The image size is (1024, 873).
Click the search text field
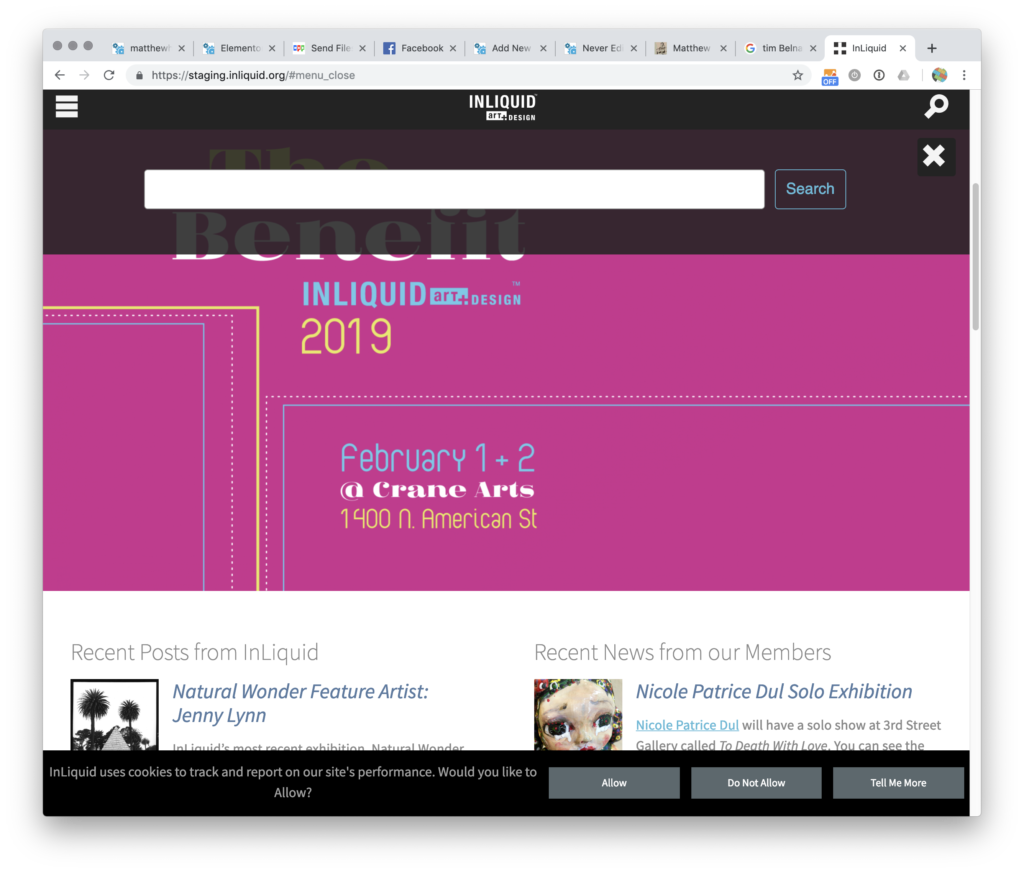click(x=454, y=189)
